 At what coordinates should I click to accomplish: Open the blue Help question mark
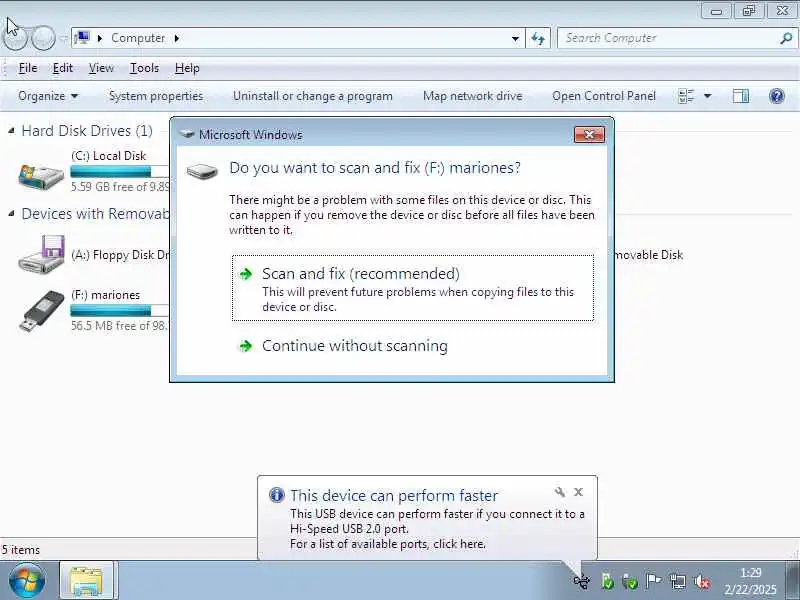(777, 96)
